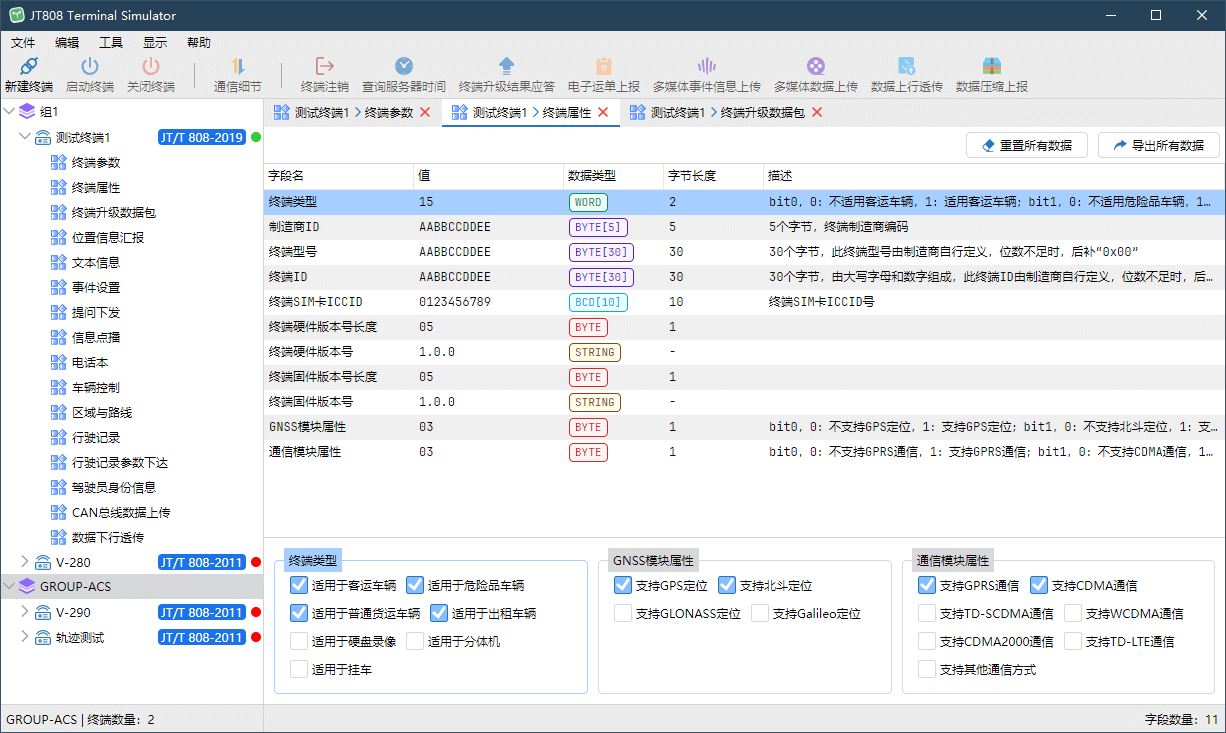Click the 终端注销 toolbar icon
1226x733 pixels.
pyautogui.click(x=324, y=67)
